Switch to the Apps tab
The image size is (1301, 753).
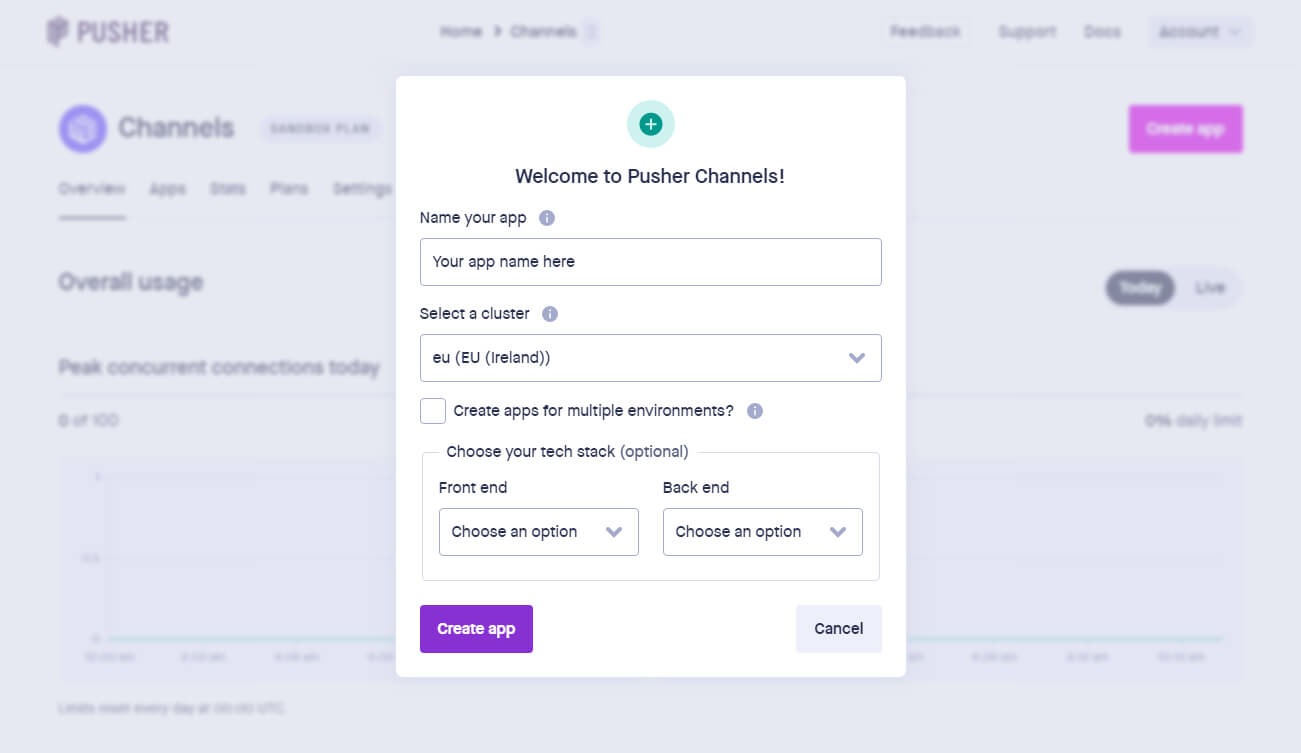click(x=167, y=189)
